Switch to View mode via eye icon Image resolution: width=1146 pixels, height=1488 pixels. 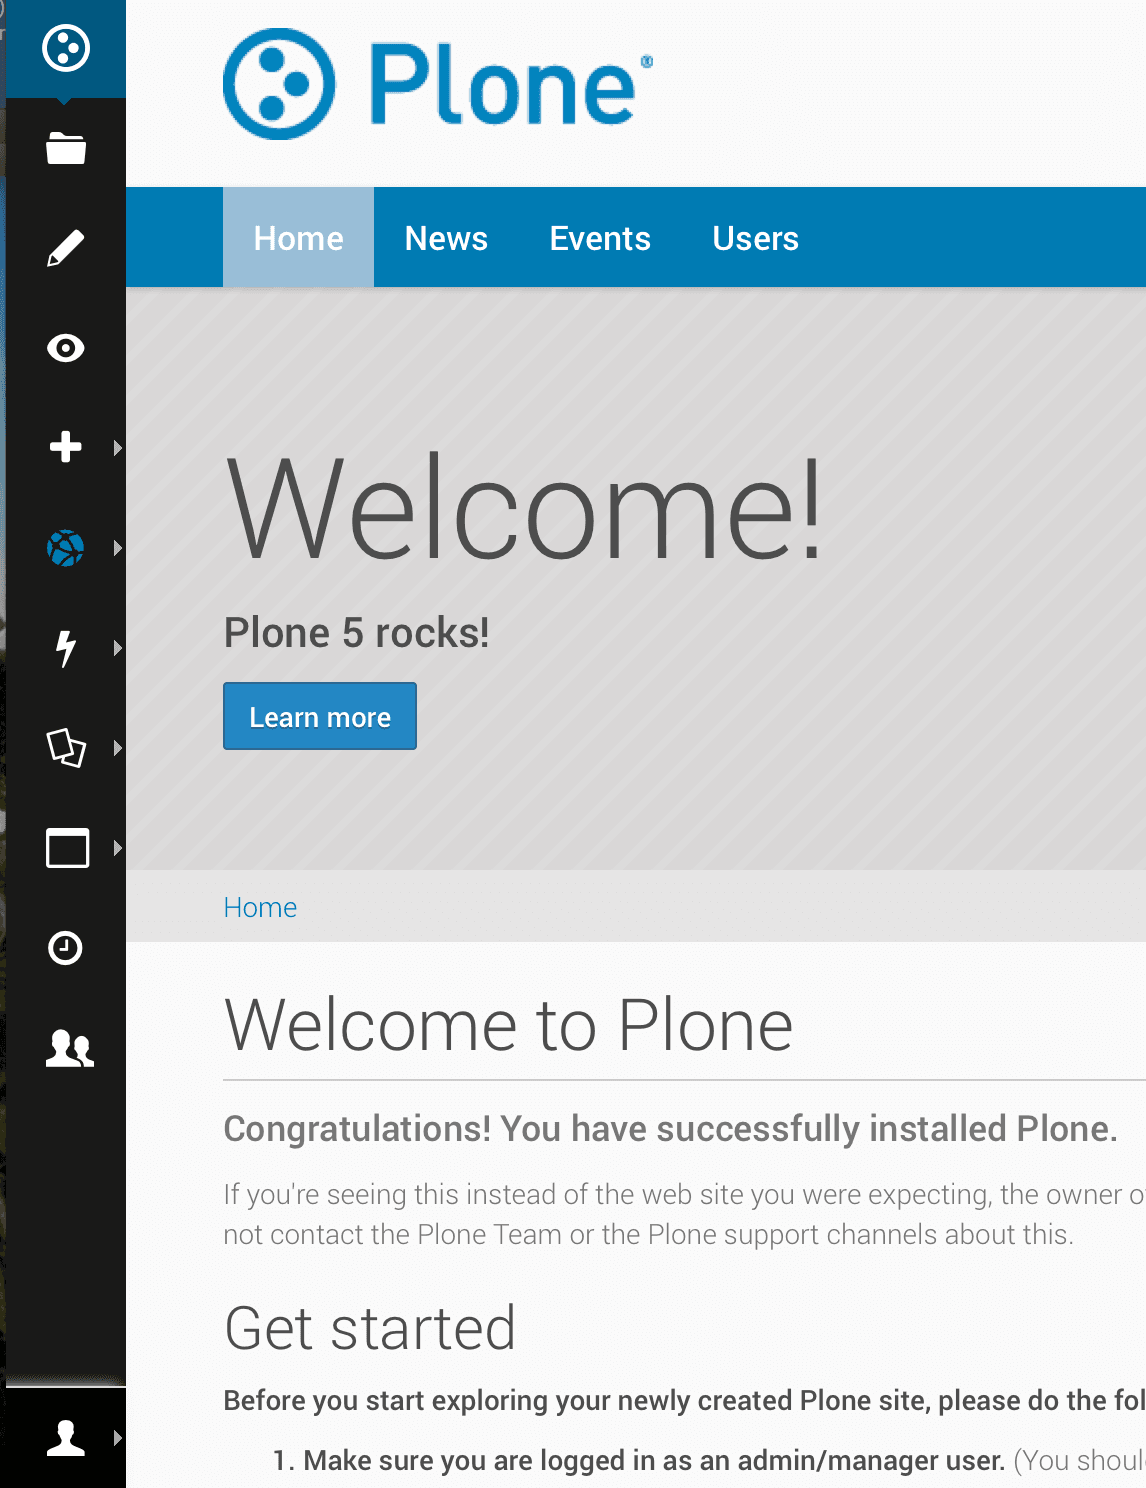66,348
